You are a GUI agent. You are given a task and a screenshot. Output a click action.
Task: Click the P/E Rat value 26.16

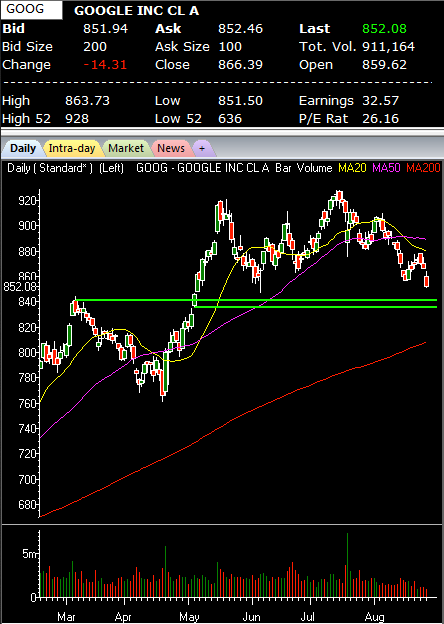click(380, 119)
